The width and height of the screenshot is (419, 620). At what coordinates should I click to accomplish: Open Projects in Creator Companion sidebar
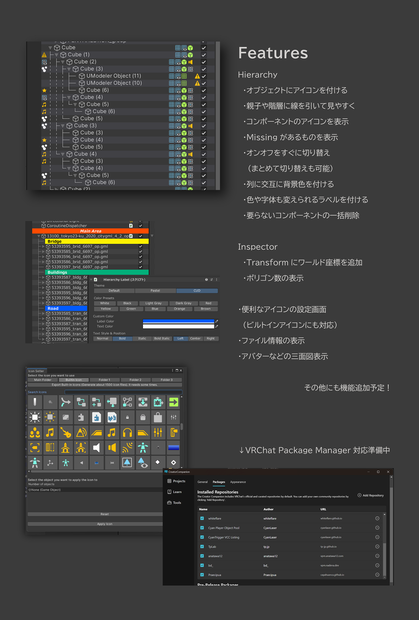(x=176, y=481)
